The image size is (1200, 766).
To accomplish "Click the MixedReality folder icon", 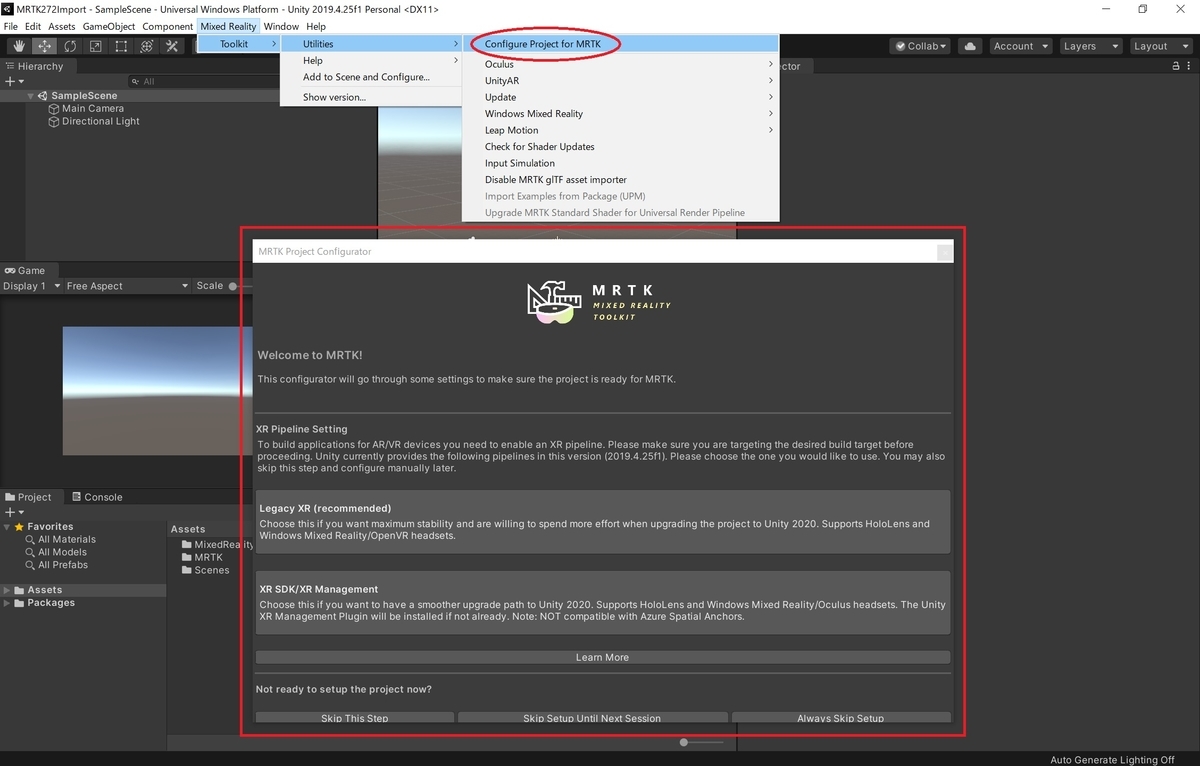I will pos(186,544).
